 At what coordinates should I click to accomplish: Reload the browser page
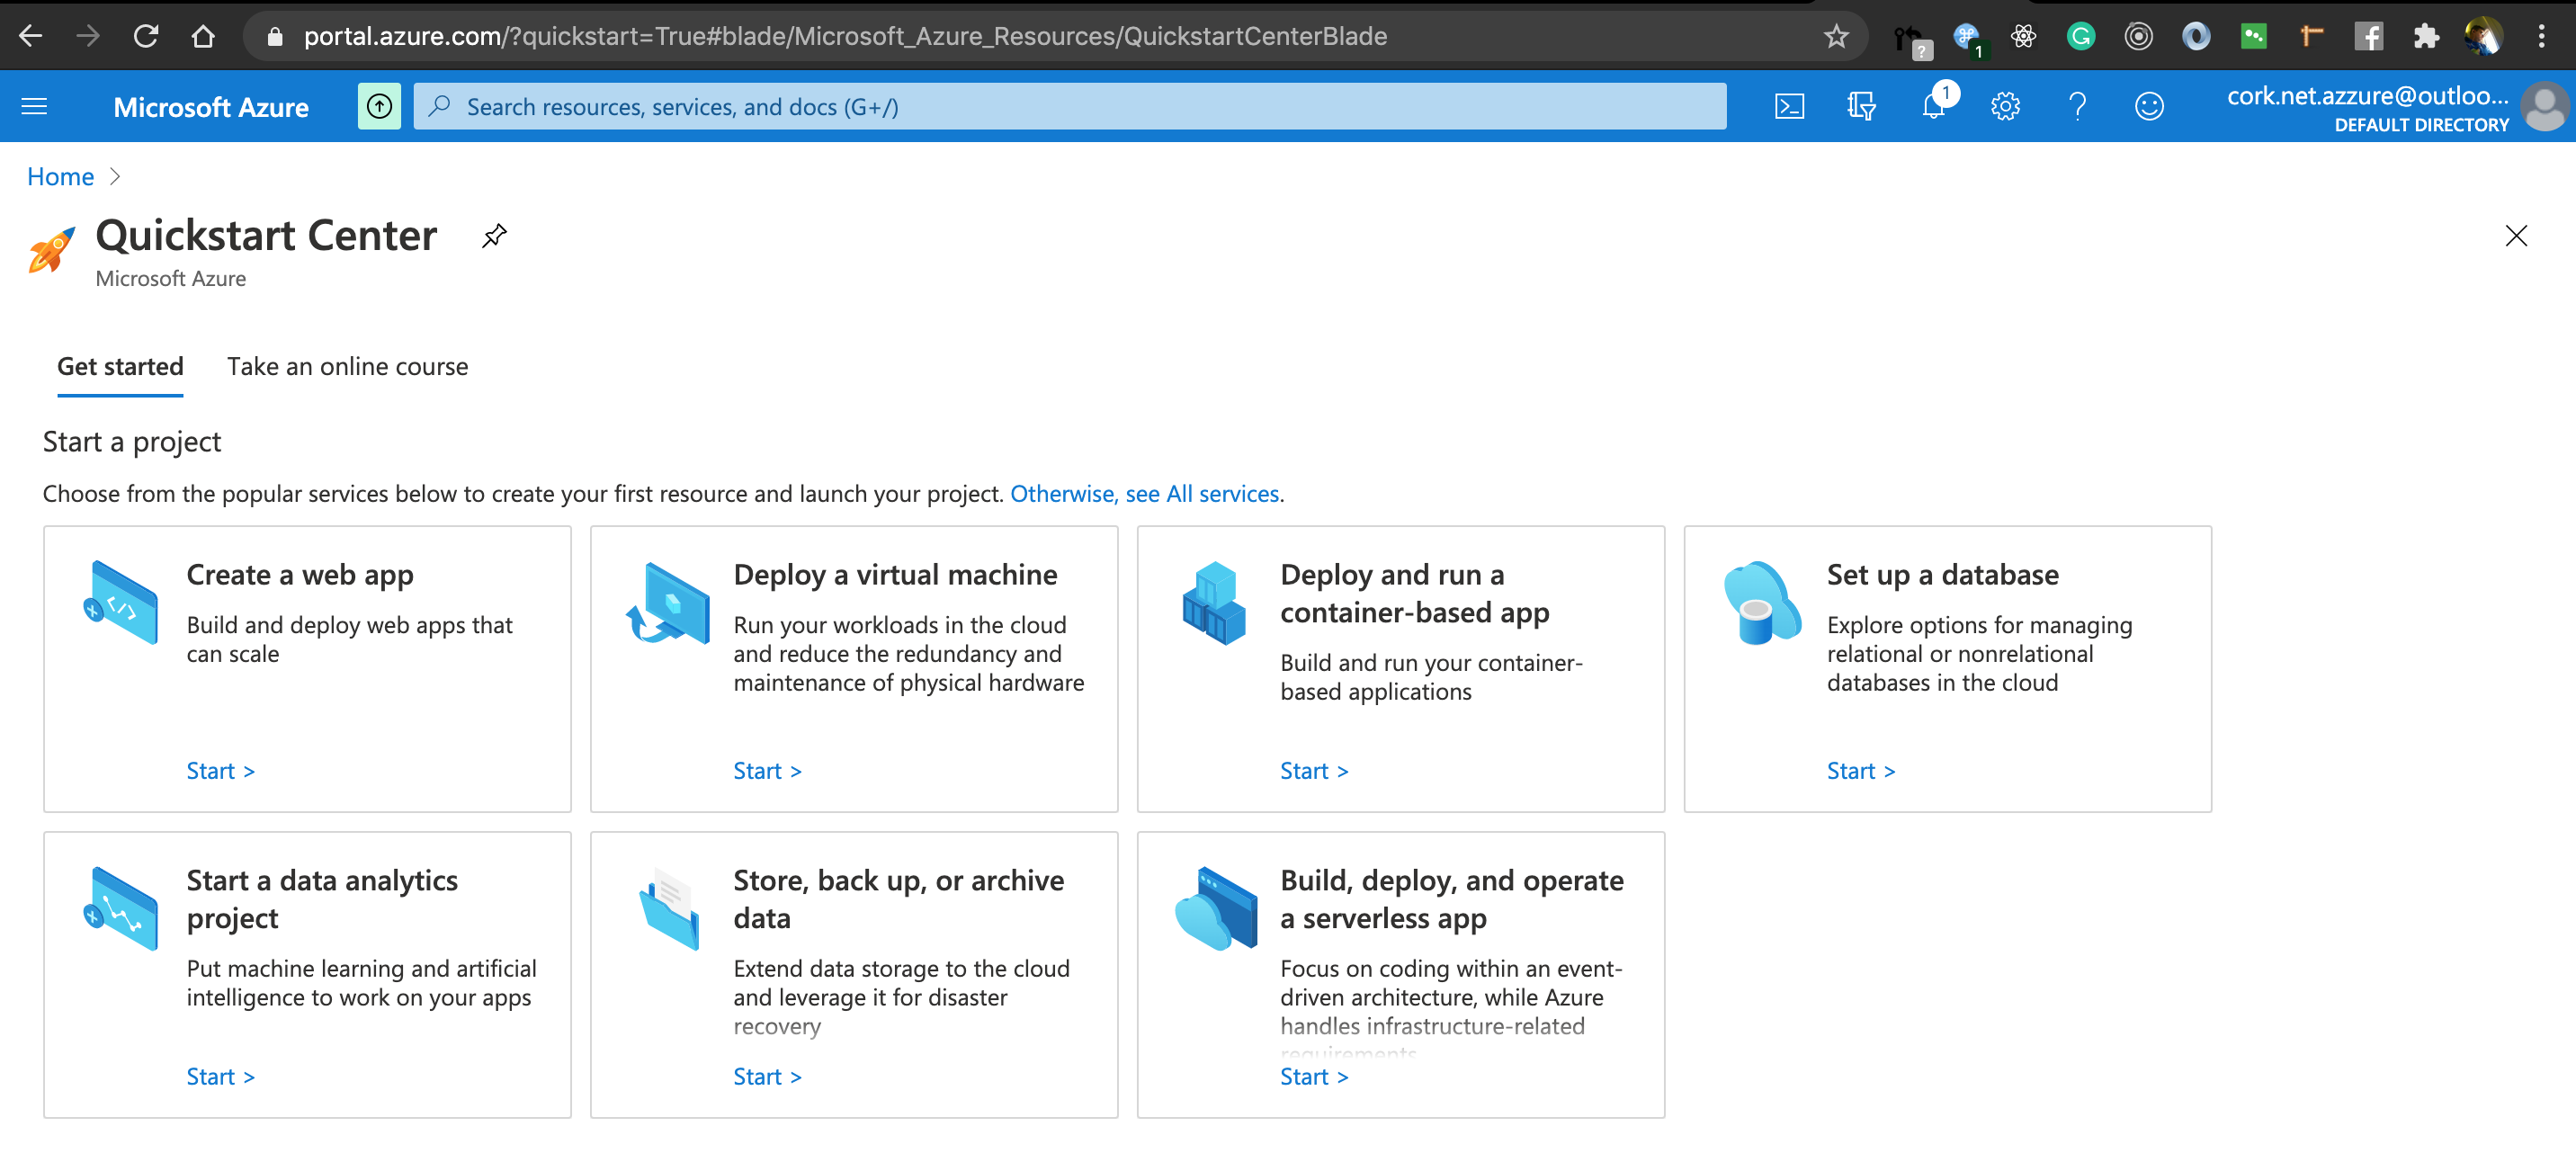coord(146,36)
